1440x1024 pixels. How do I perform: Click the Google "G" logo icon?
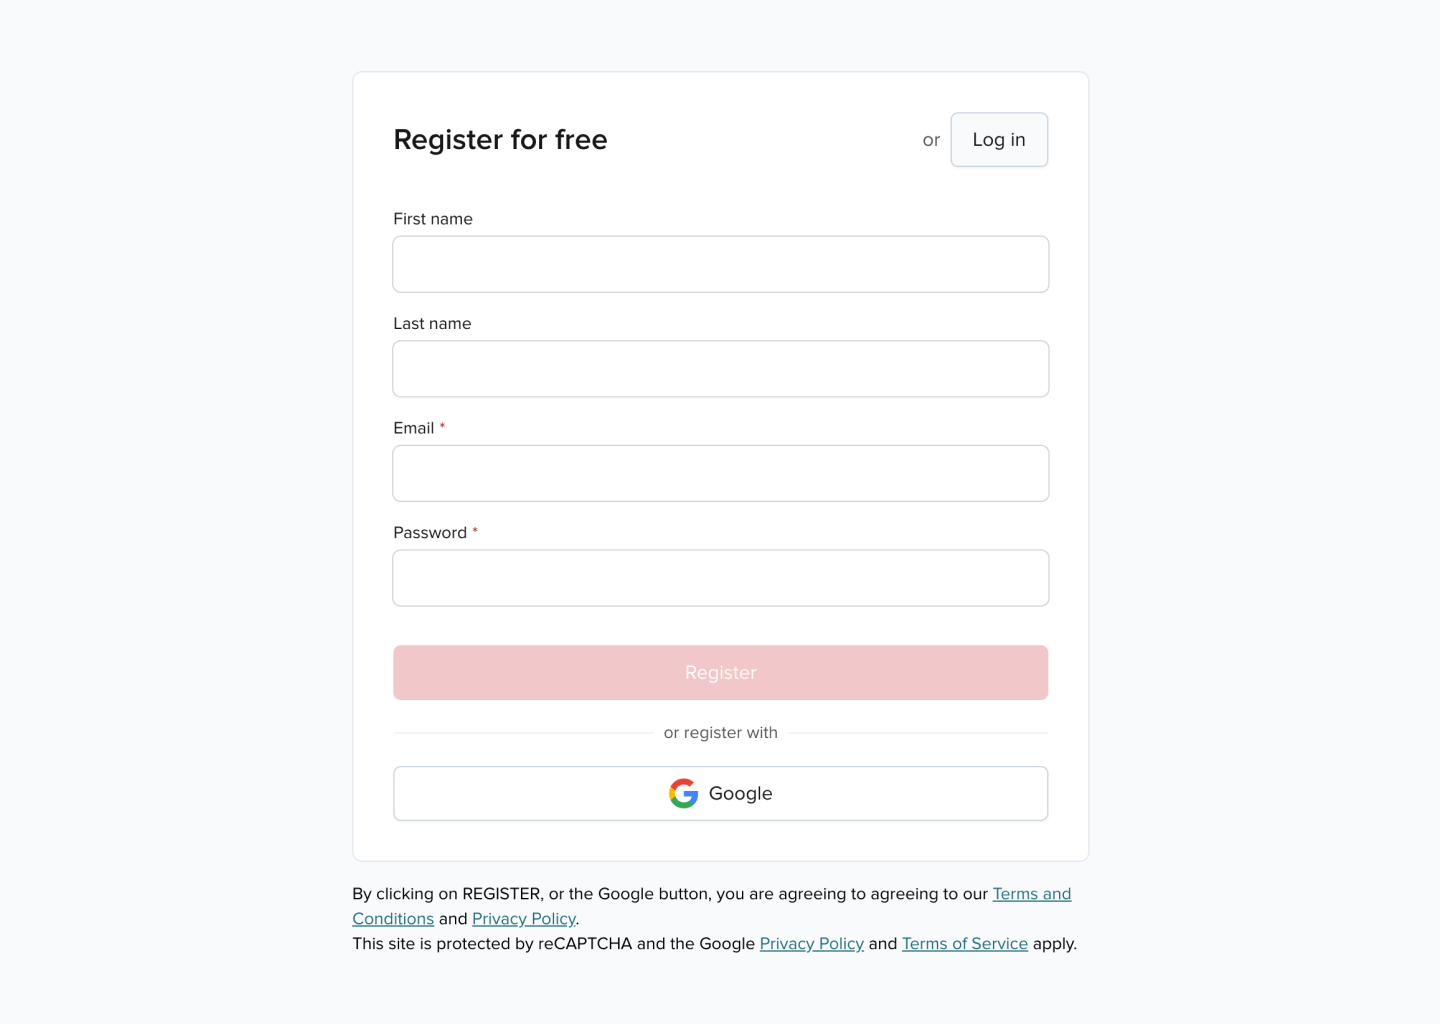pyautogui.click(x=683, y=793)
